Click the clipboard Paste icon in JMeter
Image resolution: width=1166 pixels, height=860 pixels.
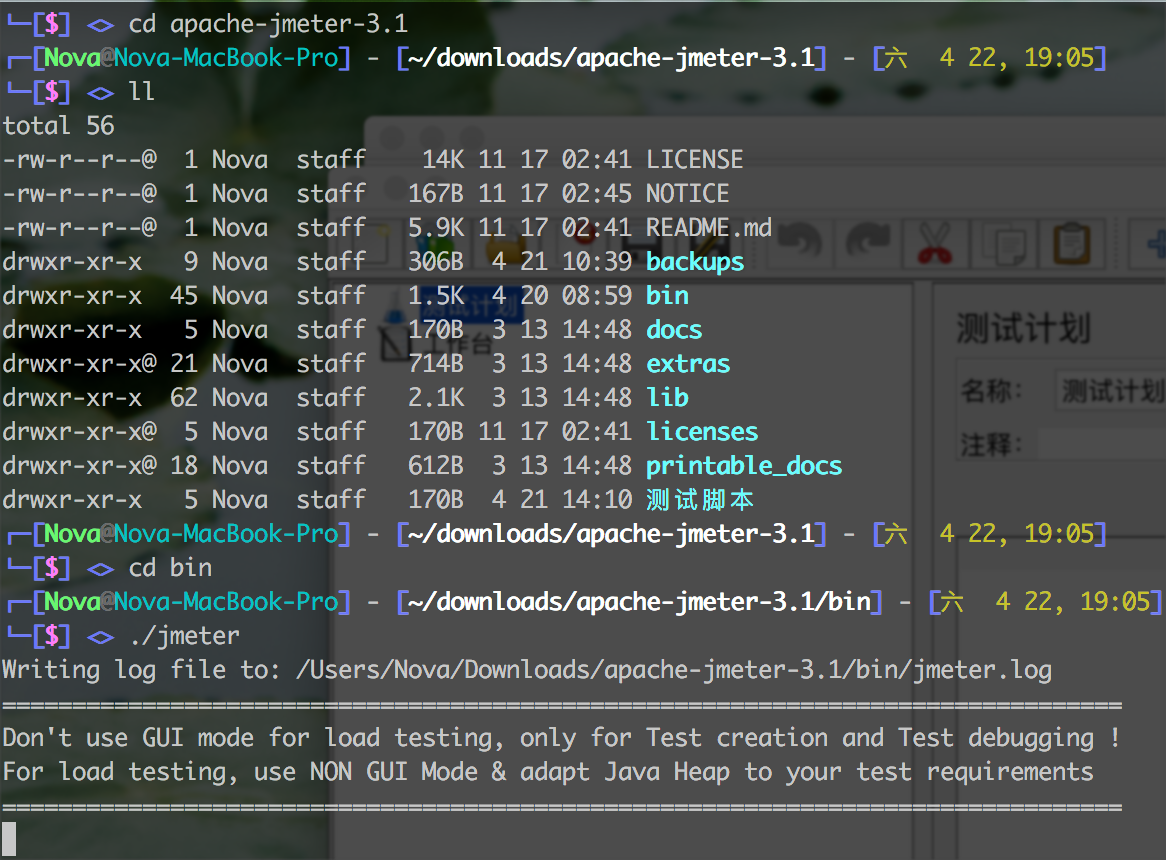coord(1072,243)
